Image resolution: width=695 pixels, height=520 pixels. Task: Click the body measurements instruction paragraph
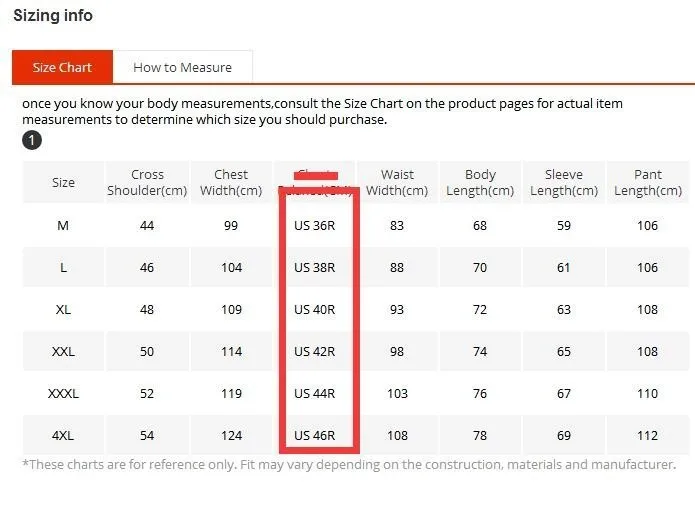pos(322,112)
